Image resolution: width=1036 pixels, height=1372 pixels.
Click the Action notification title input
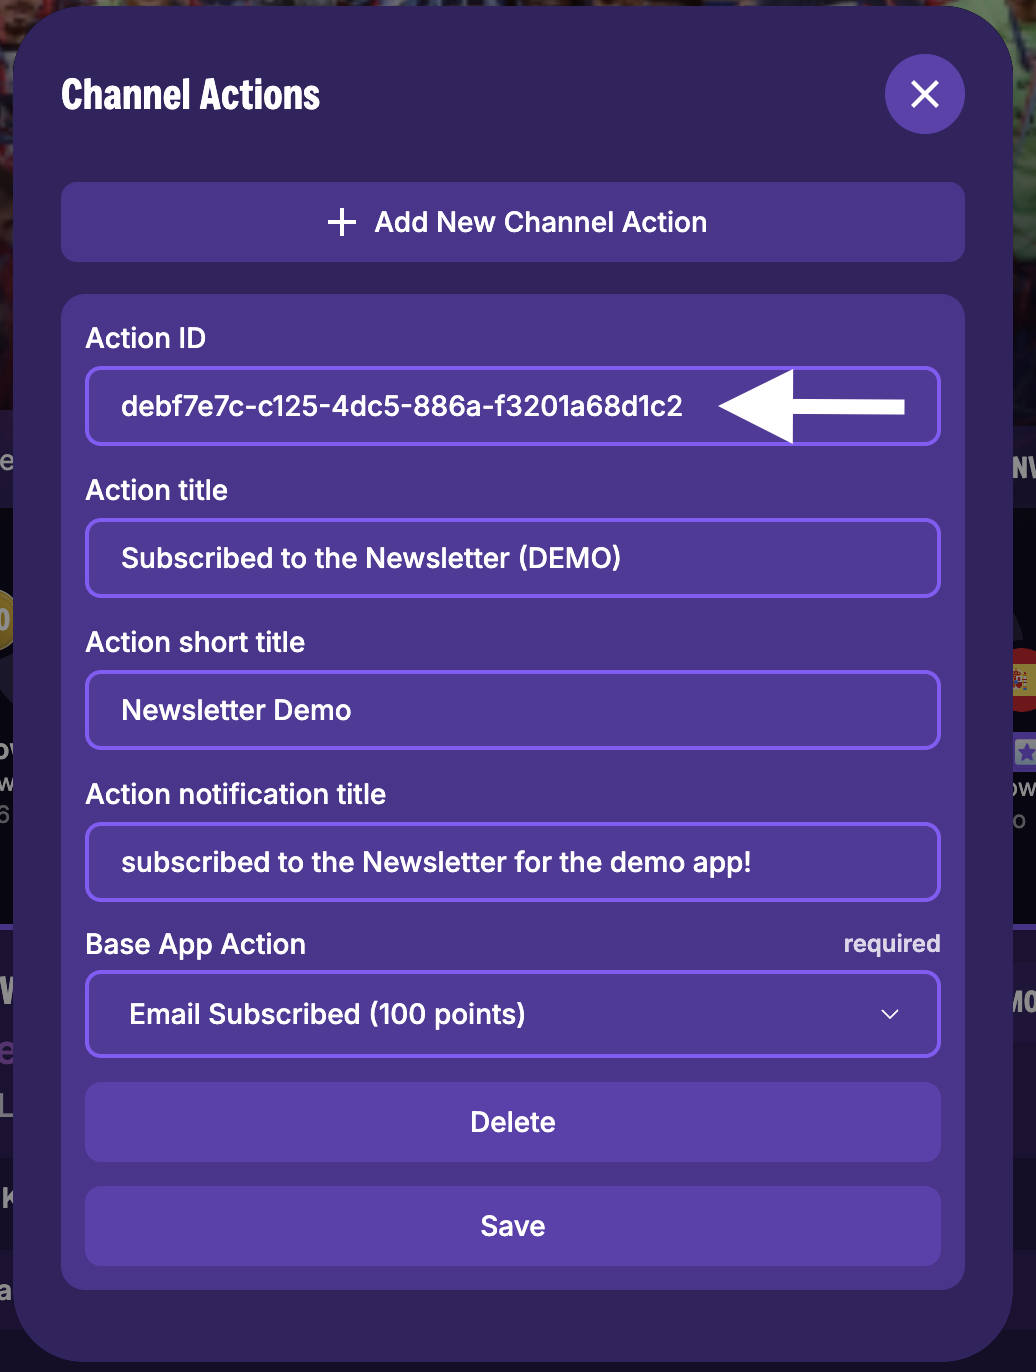coord(513,862)
